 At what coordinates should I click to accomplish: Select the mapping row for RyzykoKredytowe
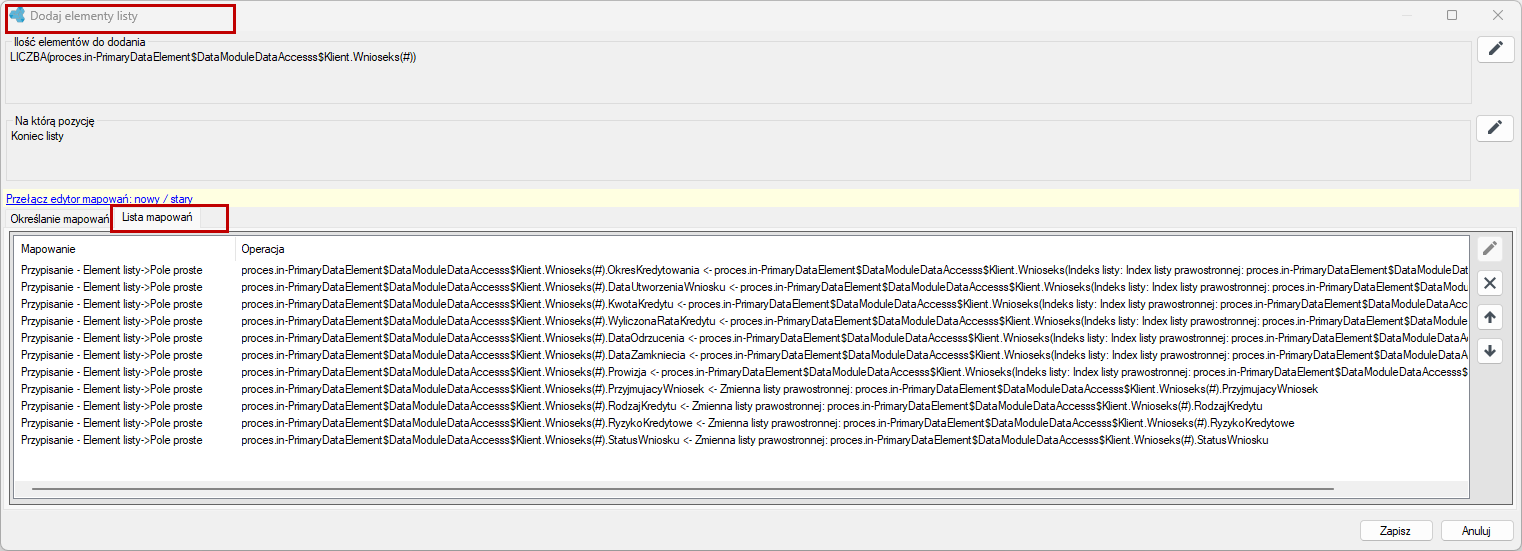tap(741, 423)
